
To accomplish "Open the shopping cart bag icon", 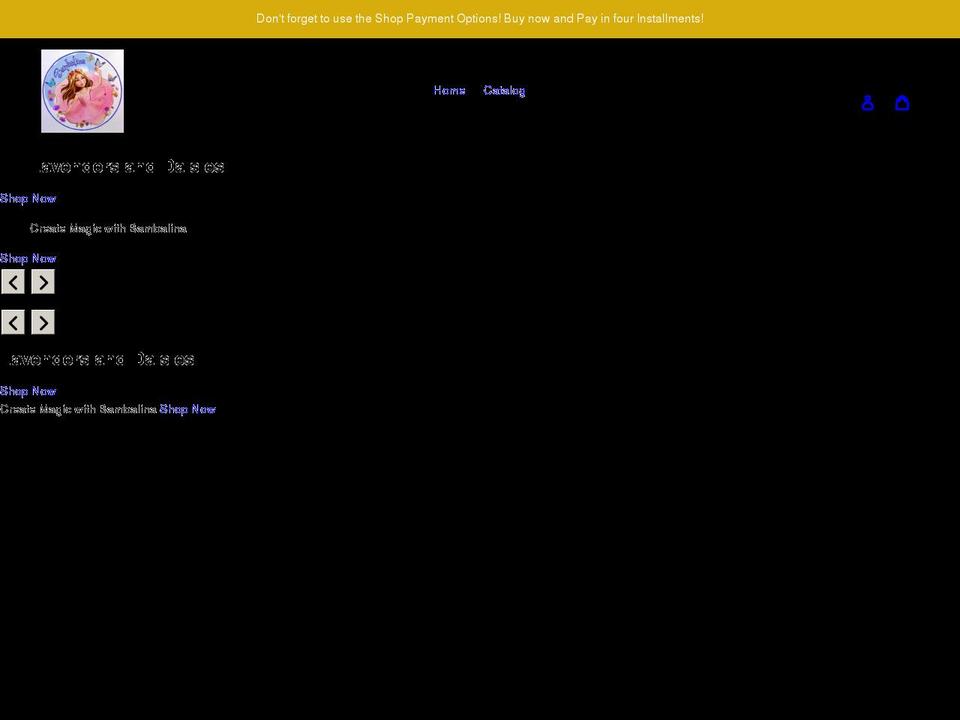I will [x=902, y=102].
